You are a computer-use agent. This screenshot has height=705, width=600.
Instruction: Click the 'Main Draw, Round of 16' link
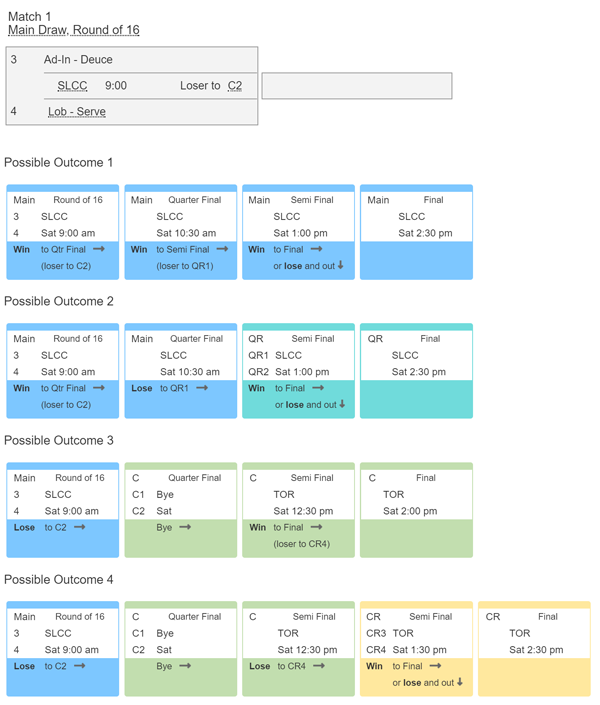74,30
